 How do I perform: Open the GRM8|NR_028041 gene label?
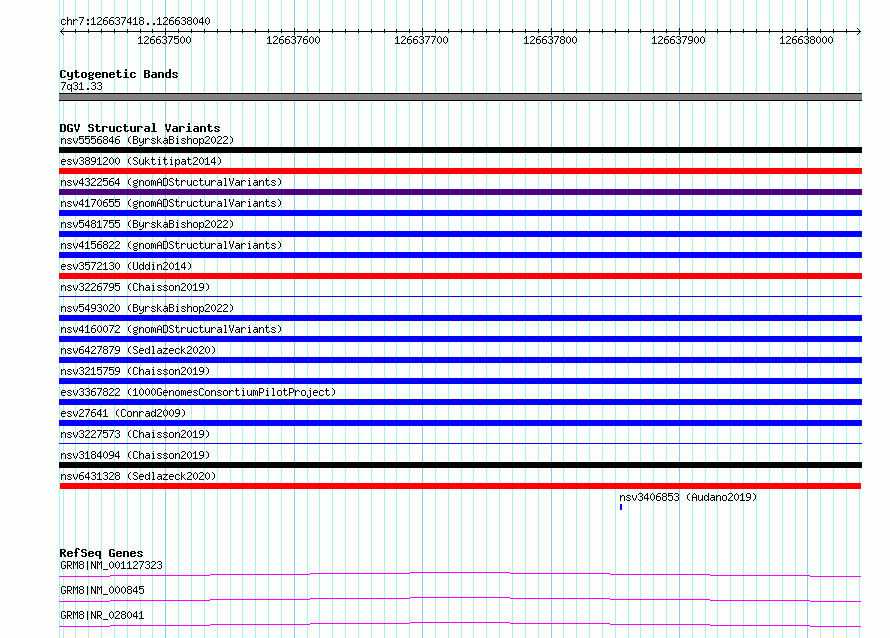[x=102, y=615]
